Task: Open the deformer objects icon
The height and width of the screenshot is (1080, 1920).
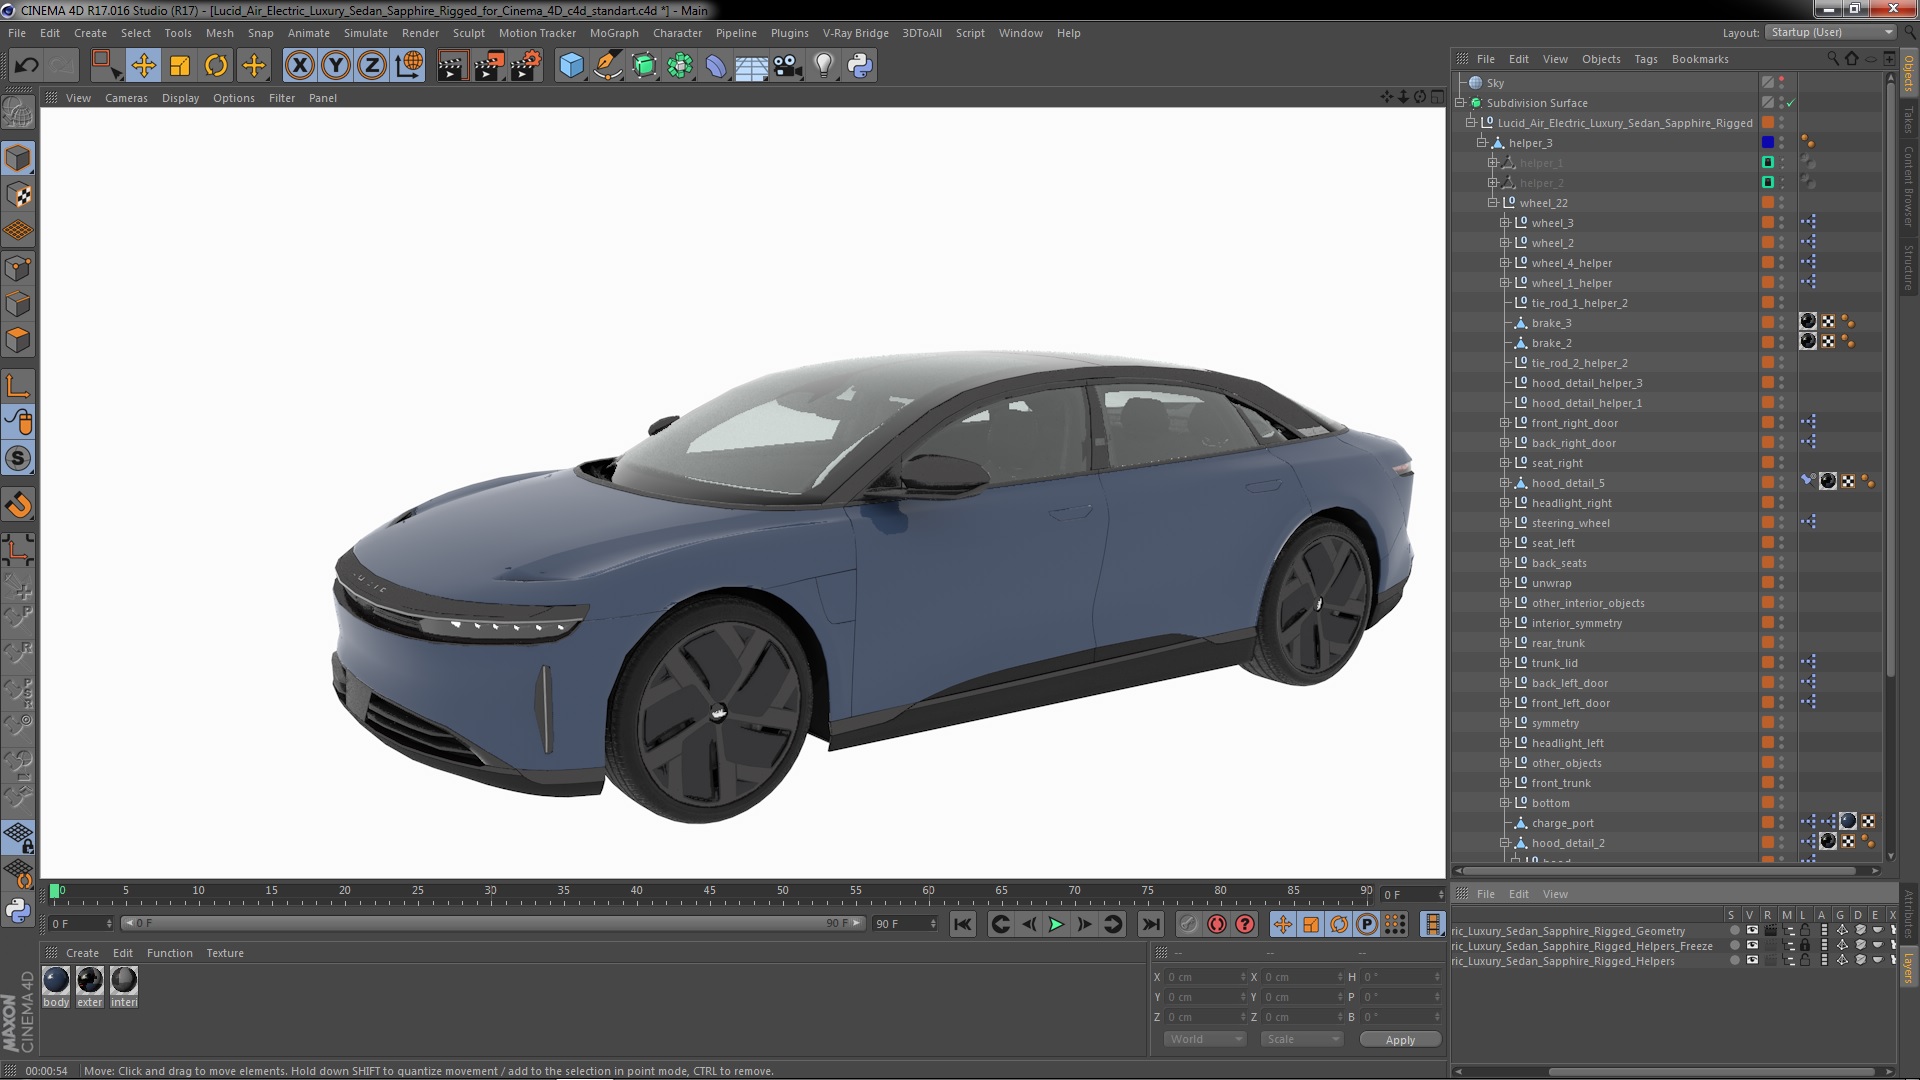Action: [x=716, y=66]
